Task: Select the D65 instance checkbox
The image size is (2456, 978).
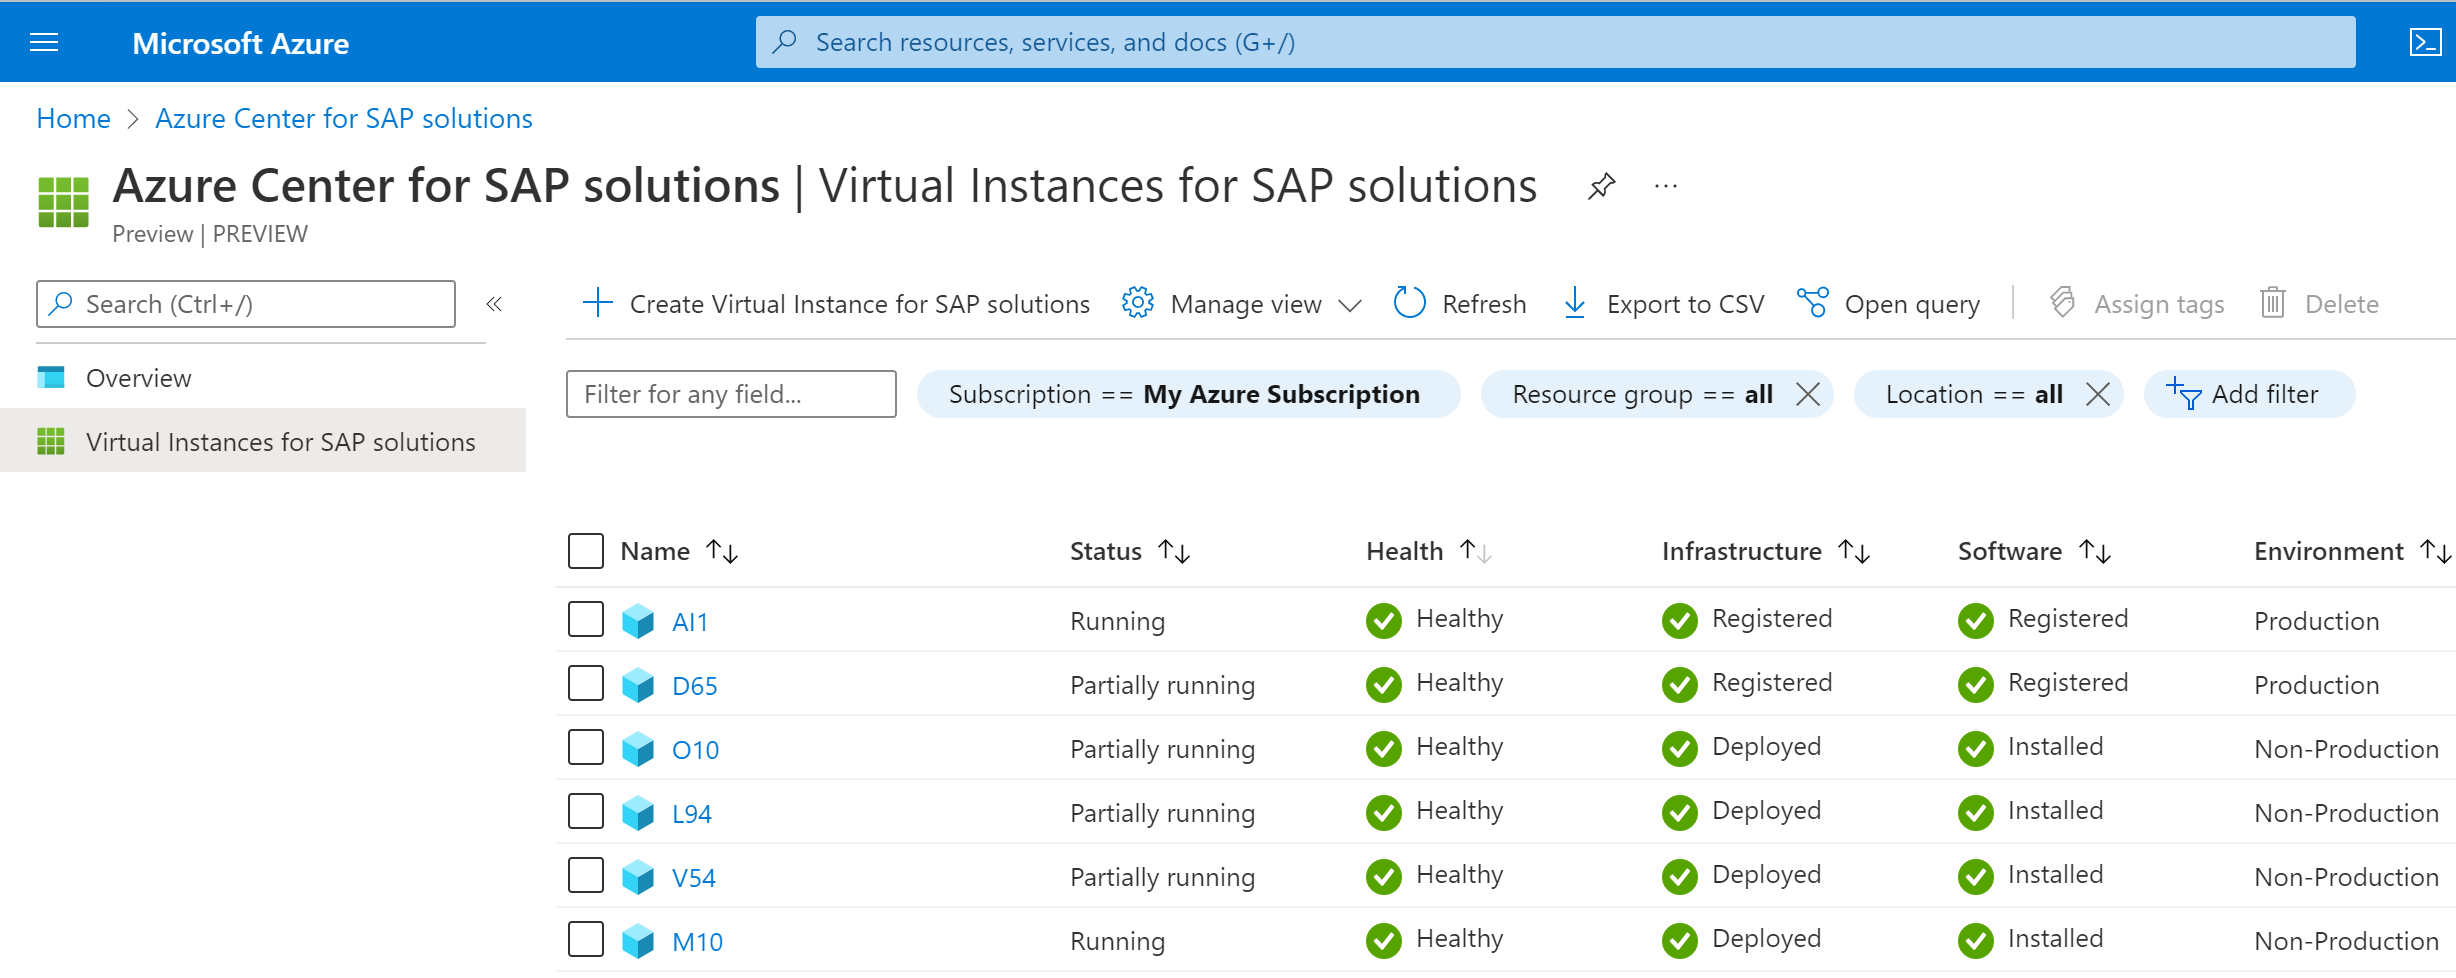Action: 586,683
